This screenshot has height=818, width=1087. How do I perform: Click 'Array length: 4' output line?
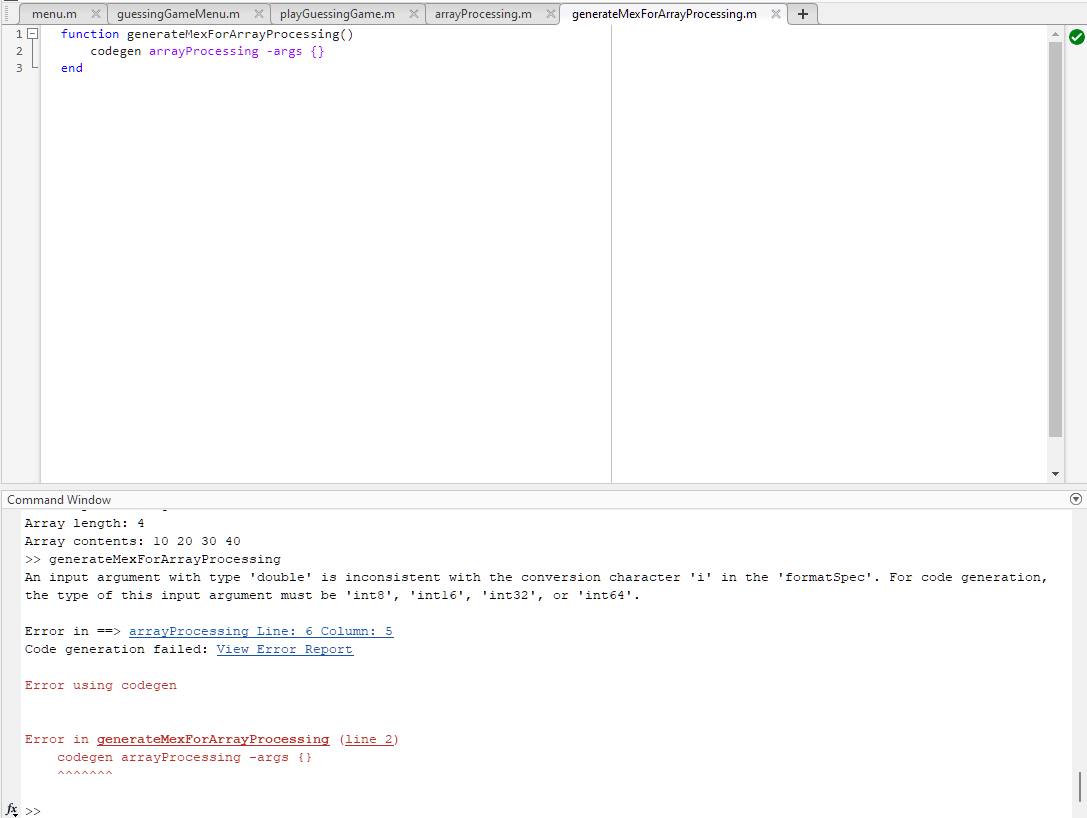point(85,523)
